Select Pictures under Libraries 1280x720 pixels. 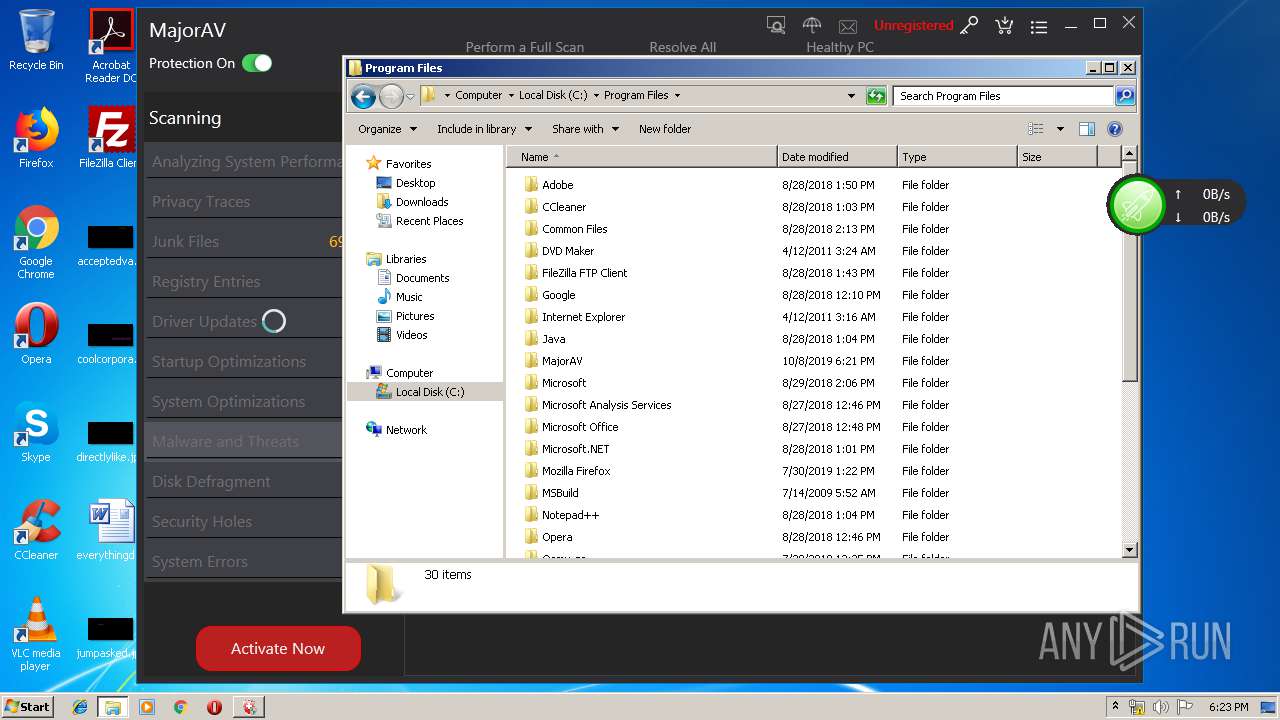[405, 316]
